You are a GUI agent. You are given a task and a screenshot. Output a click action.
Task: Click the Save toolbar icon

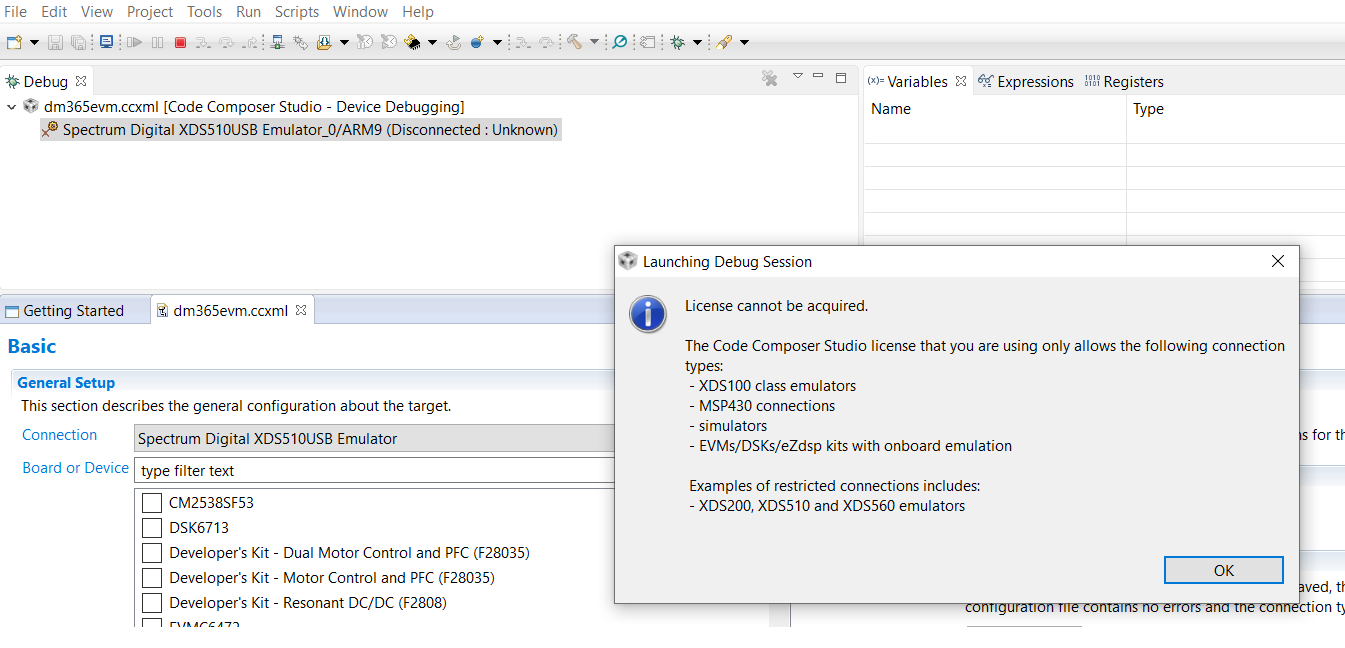(x=55, y=42)
